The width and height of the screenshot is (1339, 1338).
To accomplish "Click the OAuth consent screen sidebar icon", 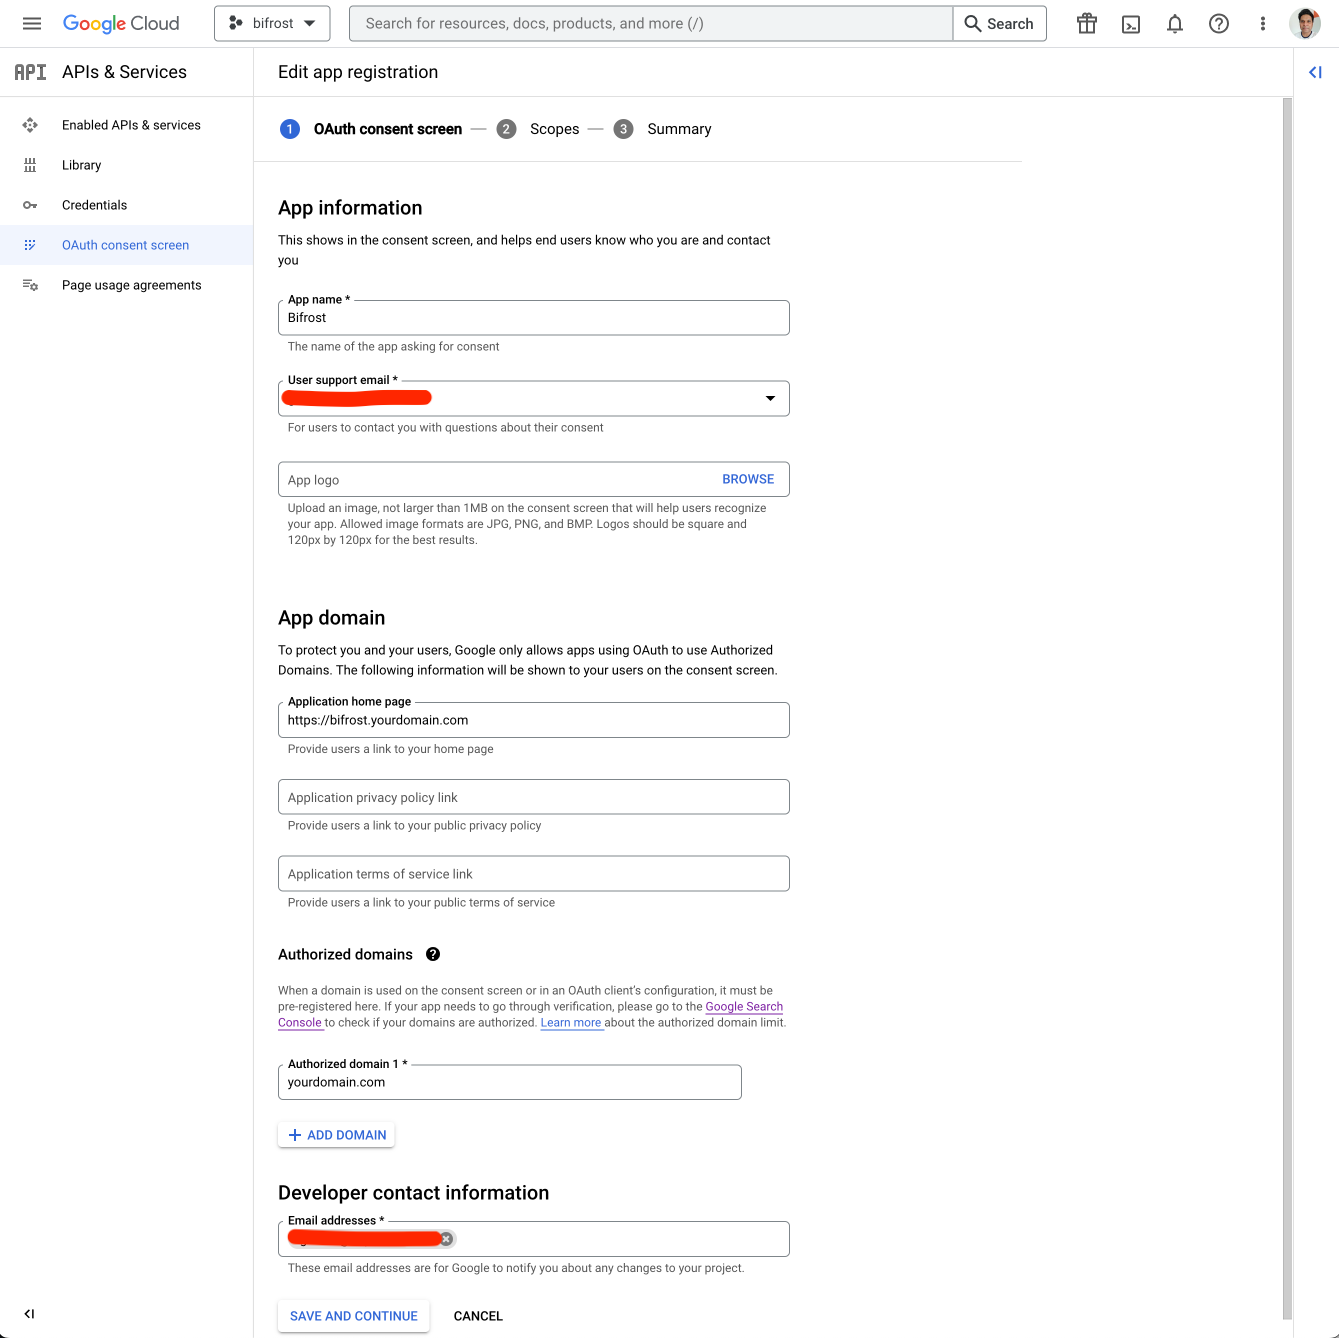I will click(x=30, y=245).
